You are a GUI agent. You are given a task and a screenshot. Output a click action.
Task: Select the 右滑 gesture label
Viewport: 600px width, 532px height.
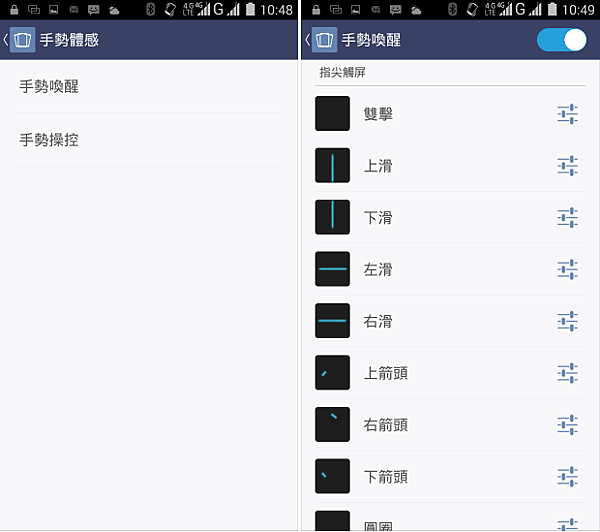(x=378, y=321)
